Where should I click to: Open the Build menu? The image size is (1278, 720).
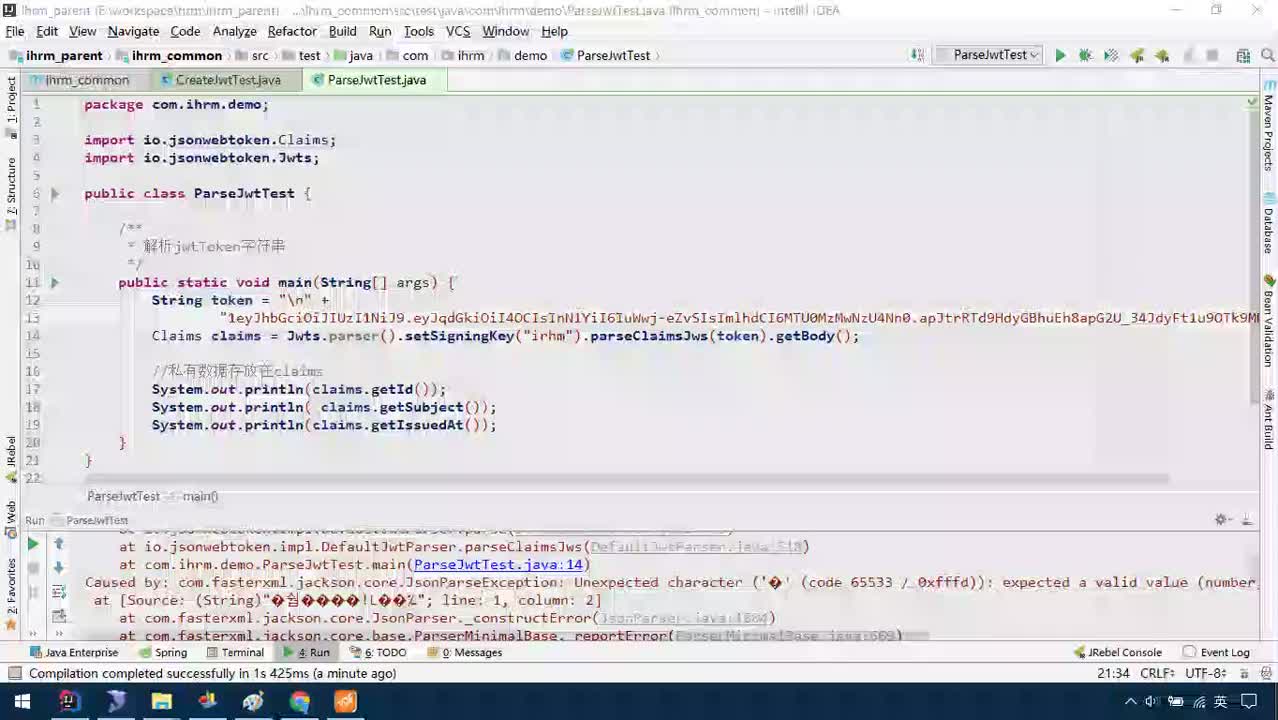coord(343,31)
